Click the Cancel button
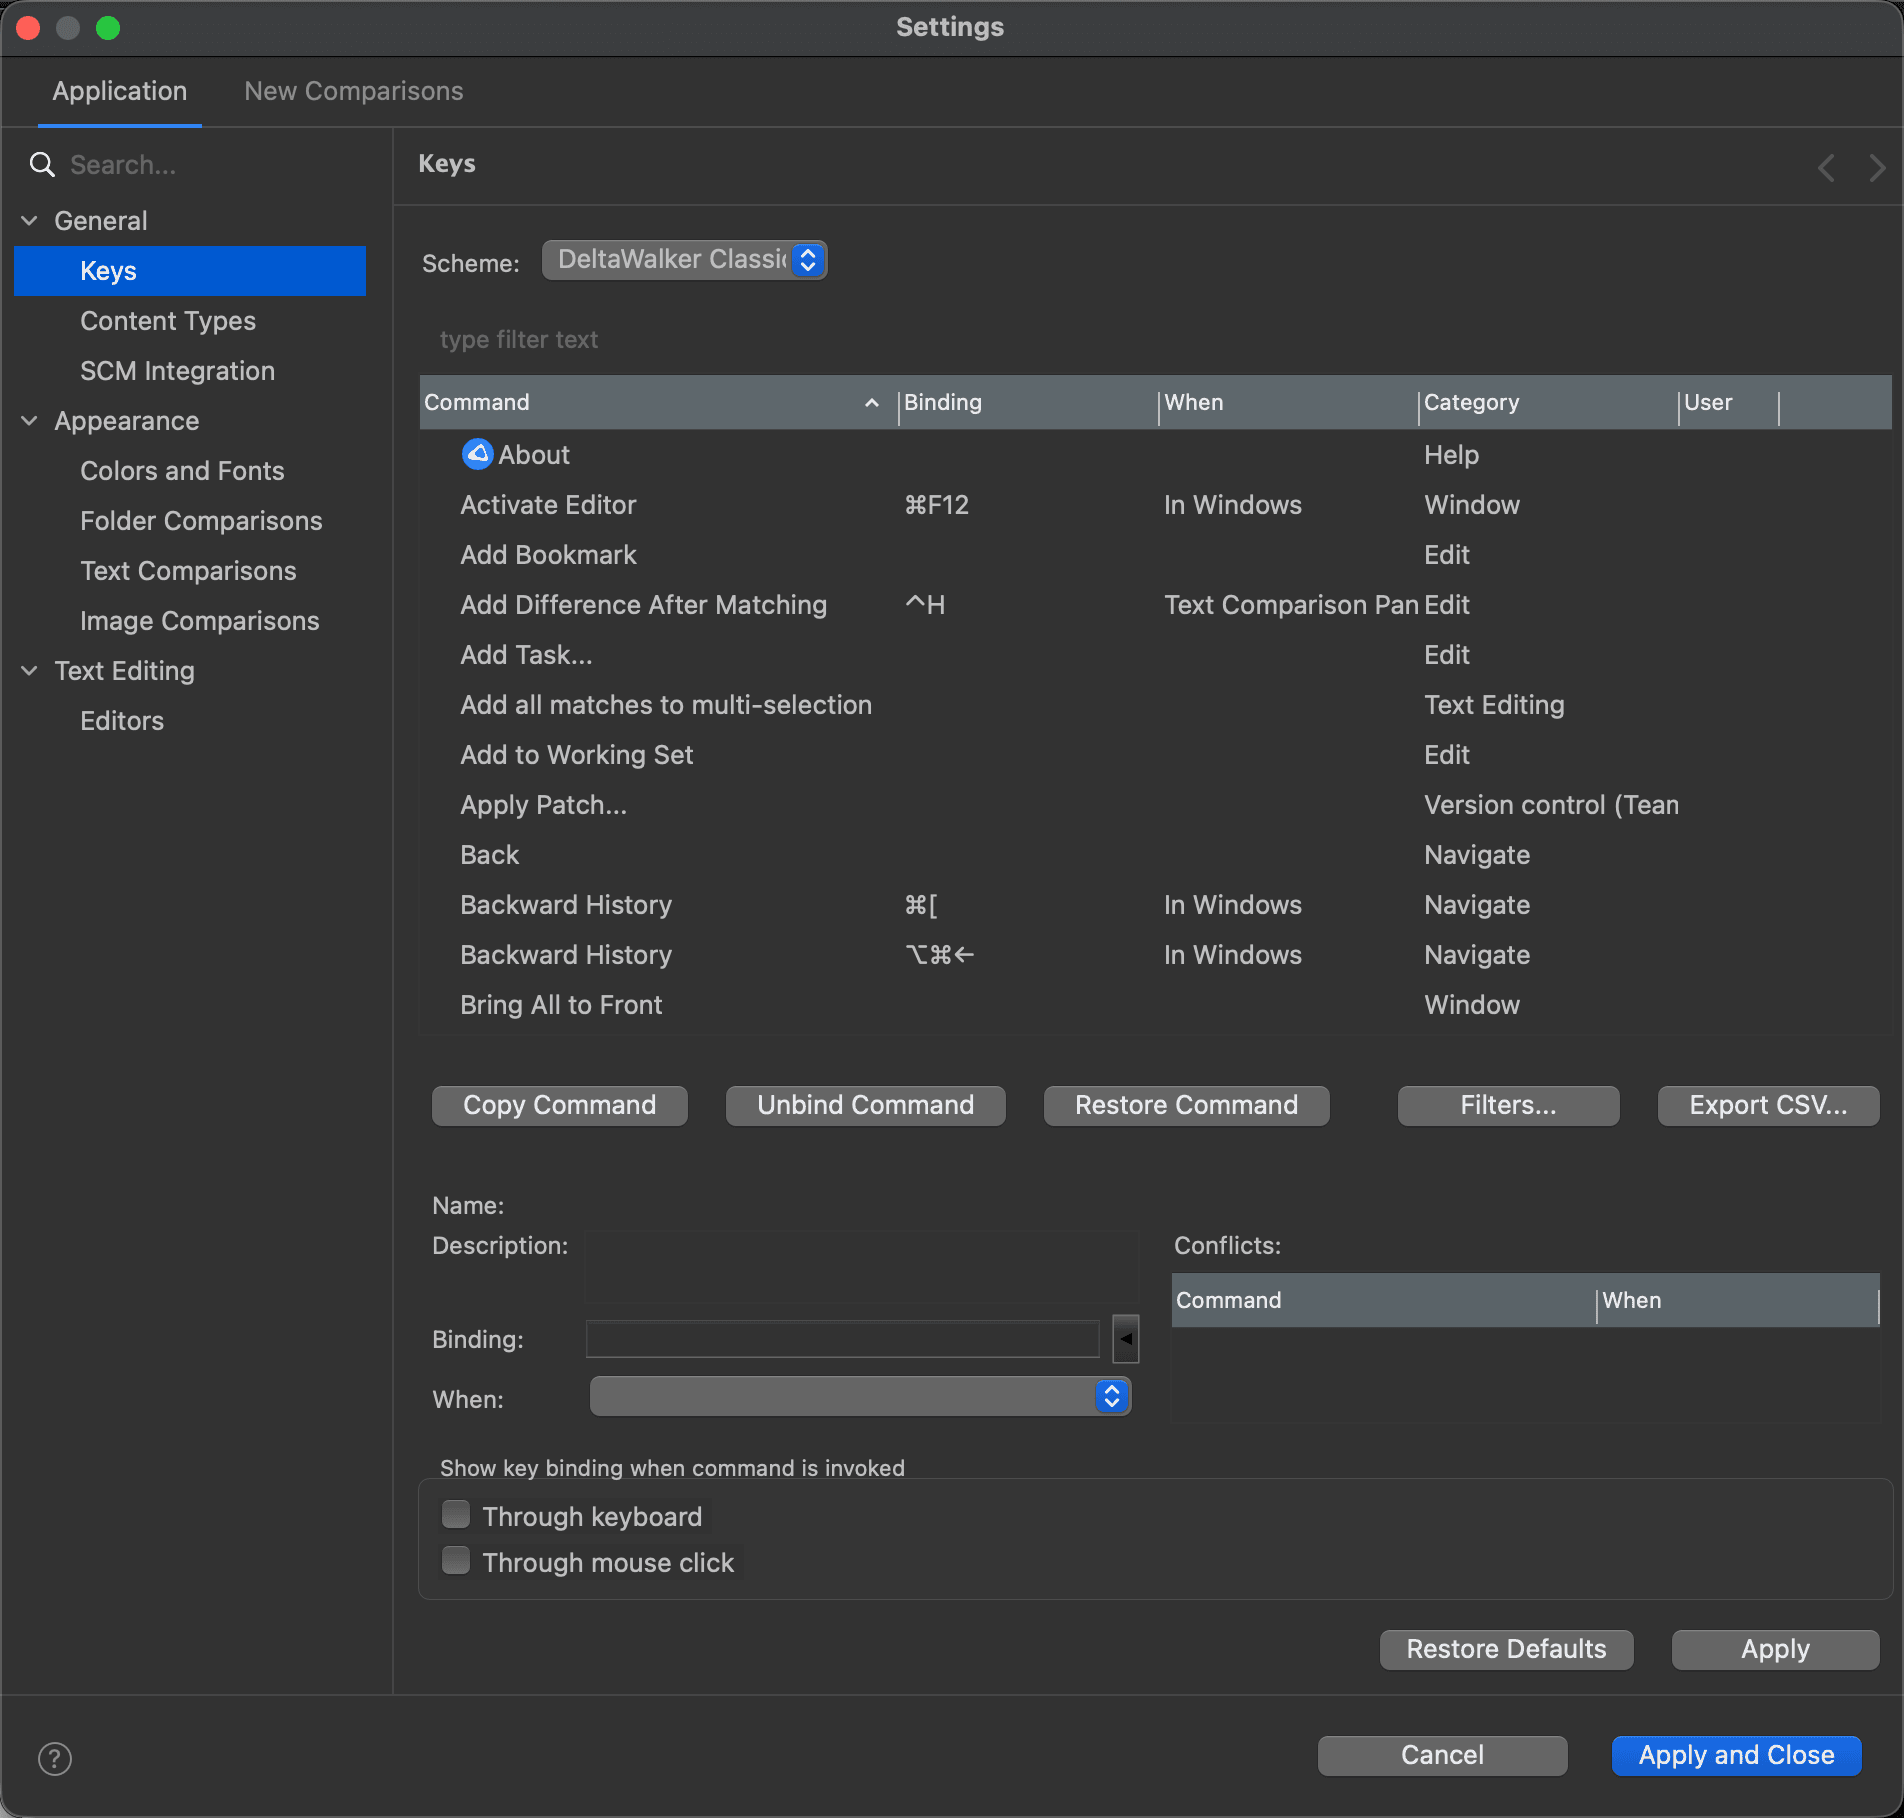1904x1818 pixels. pos(1443,1755)
